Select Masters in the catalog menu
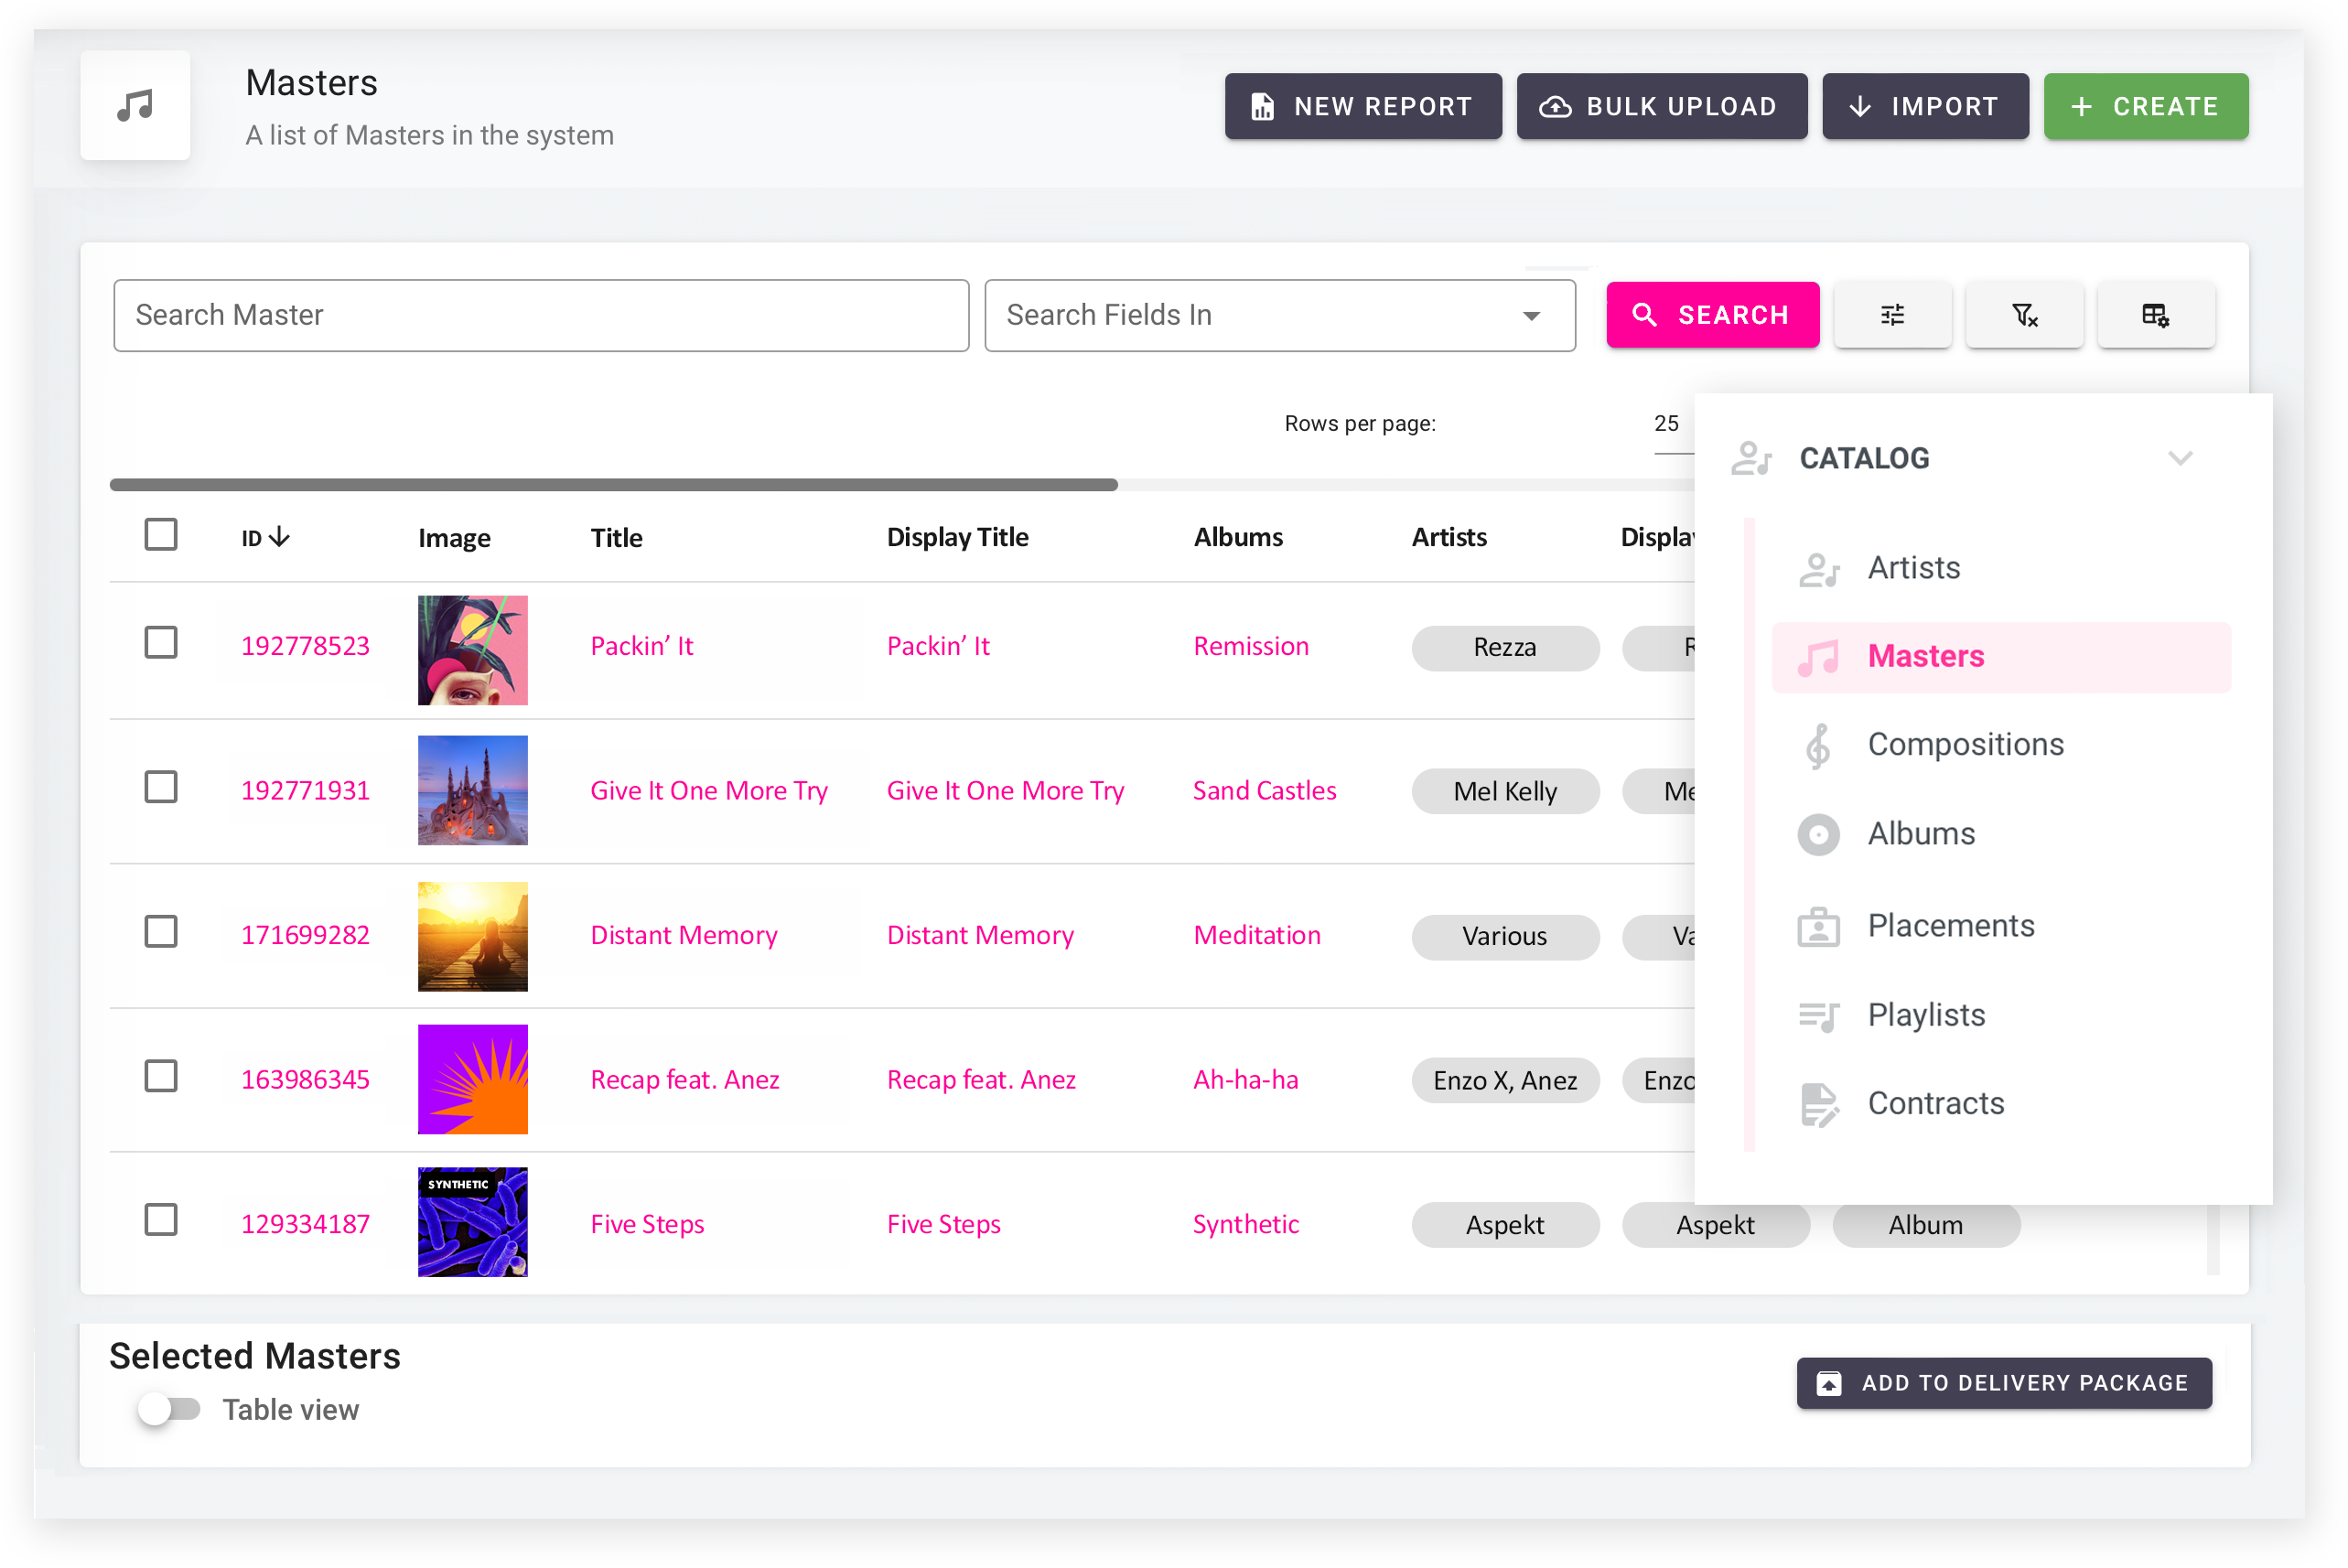 pyautogui.click(x=1925, y=656)
